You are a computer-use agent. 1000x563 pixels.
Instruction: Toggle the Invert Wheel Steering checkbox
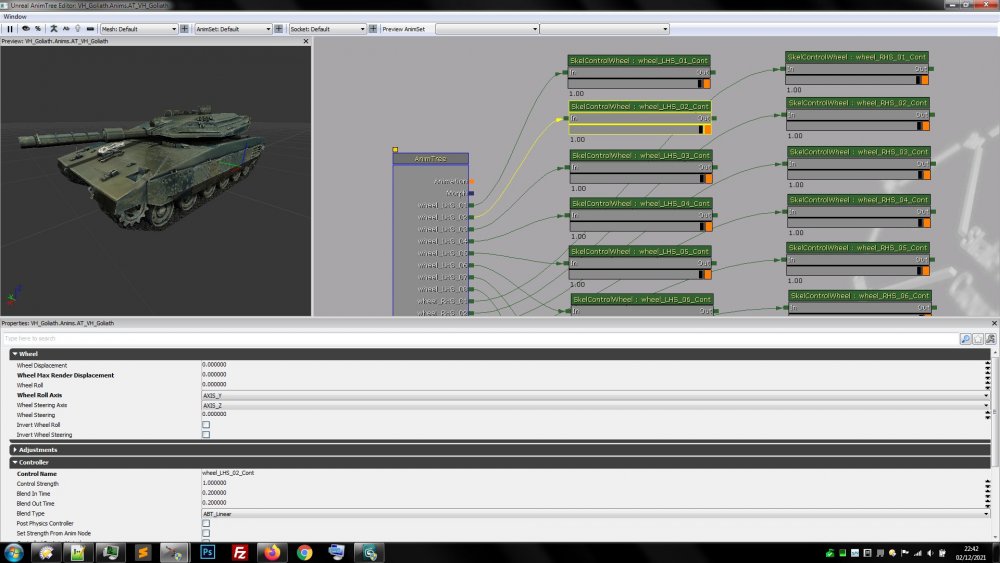pyautogui.click(x=206, y=435)
